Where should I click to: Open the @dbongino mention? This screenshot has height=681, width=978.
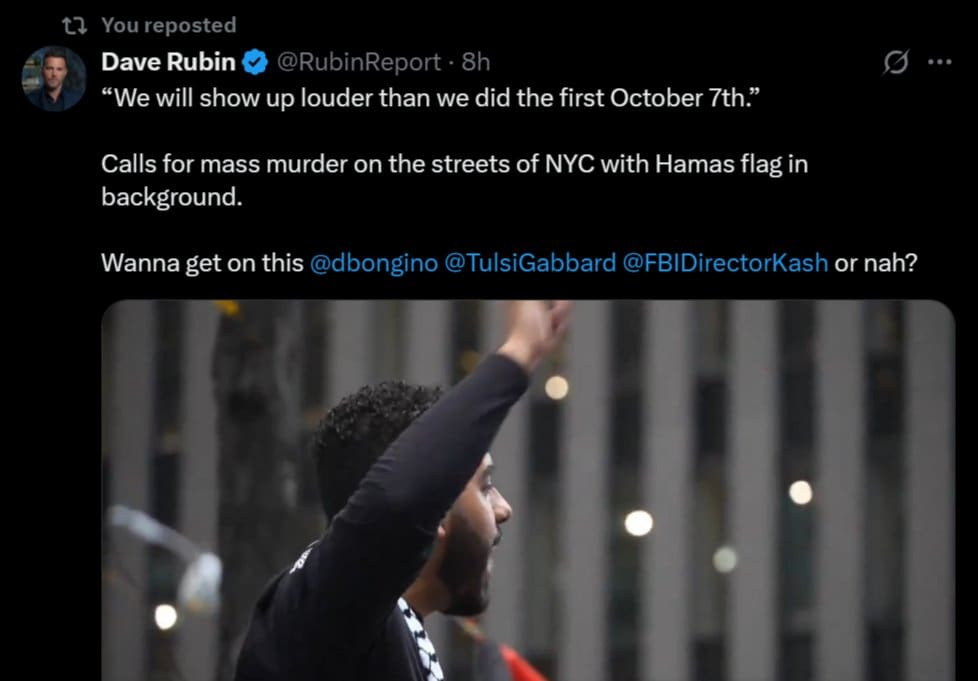pyautogui.click(x=374, y=263)
